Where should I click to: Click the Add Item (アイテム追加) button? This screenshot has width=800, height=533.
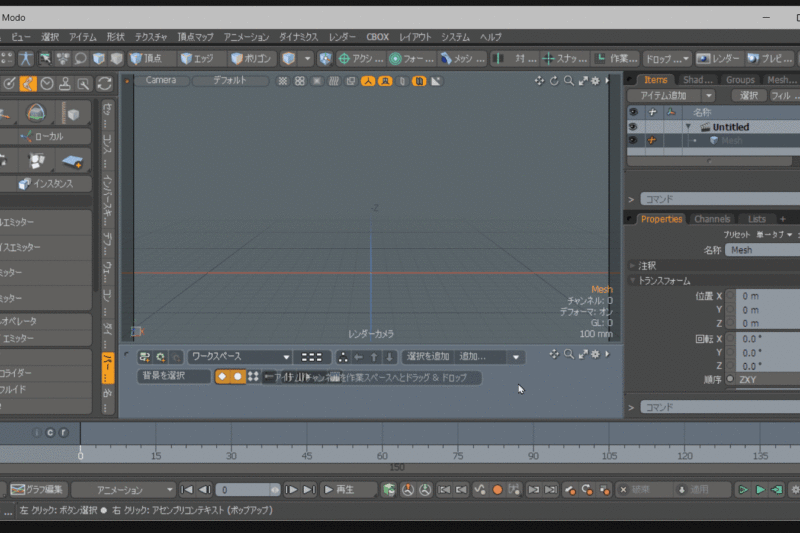pos(663,95)
